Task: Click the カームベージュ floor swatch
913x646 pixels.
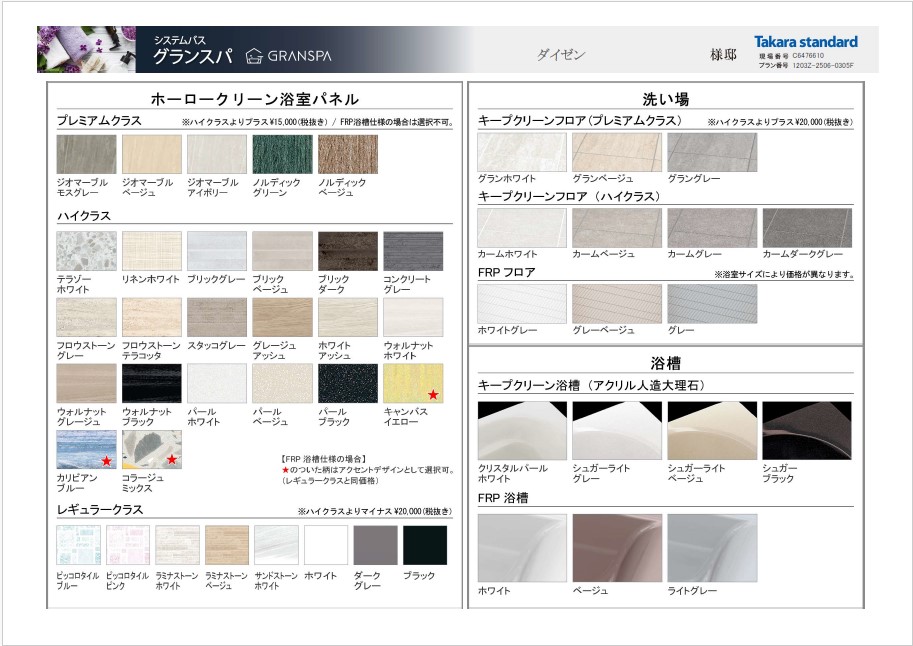Action: pos(617,228)
